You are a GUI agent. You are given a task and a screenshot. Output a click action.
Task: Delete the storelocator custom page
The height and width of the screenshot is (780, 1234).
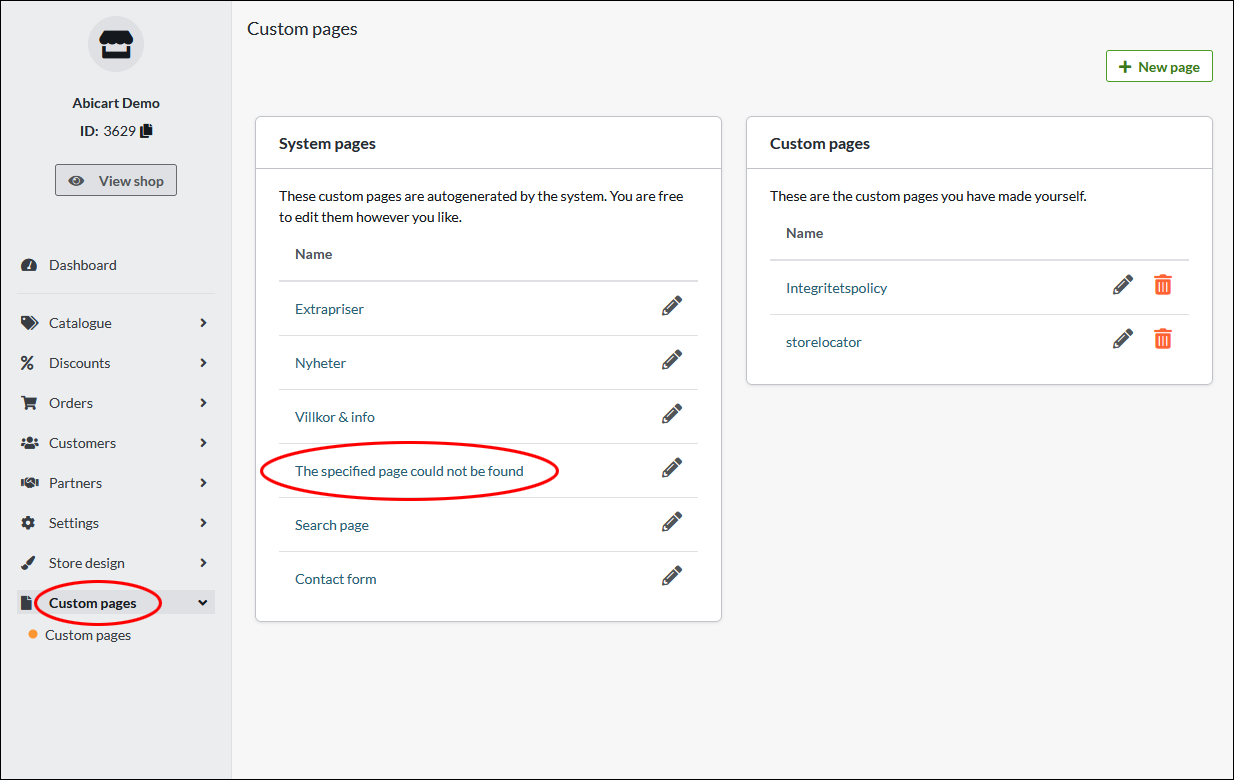[x=1162, y=340]
